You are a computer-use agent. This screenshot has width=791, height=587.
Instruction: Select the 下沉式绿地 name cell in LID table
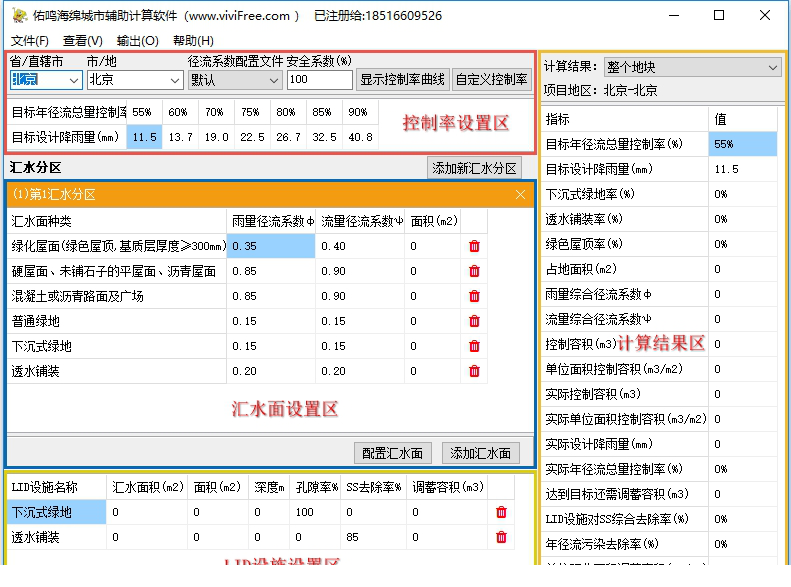56,512
